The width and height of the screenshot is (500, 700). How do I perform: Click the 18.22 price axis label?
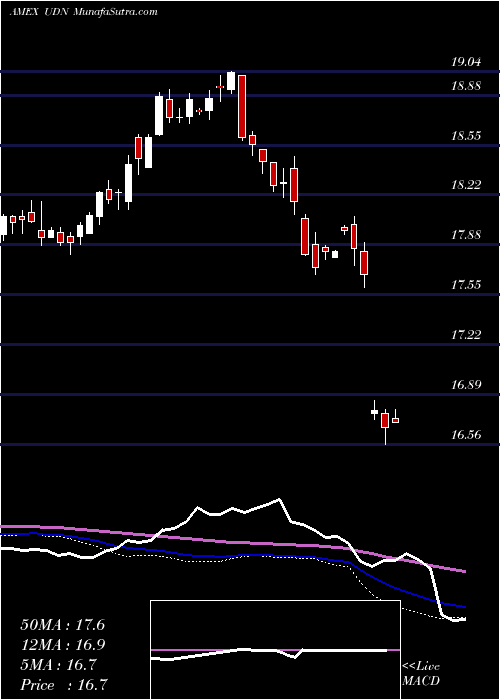466,185
